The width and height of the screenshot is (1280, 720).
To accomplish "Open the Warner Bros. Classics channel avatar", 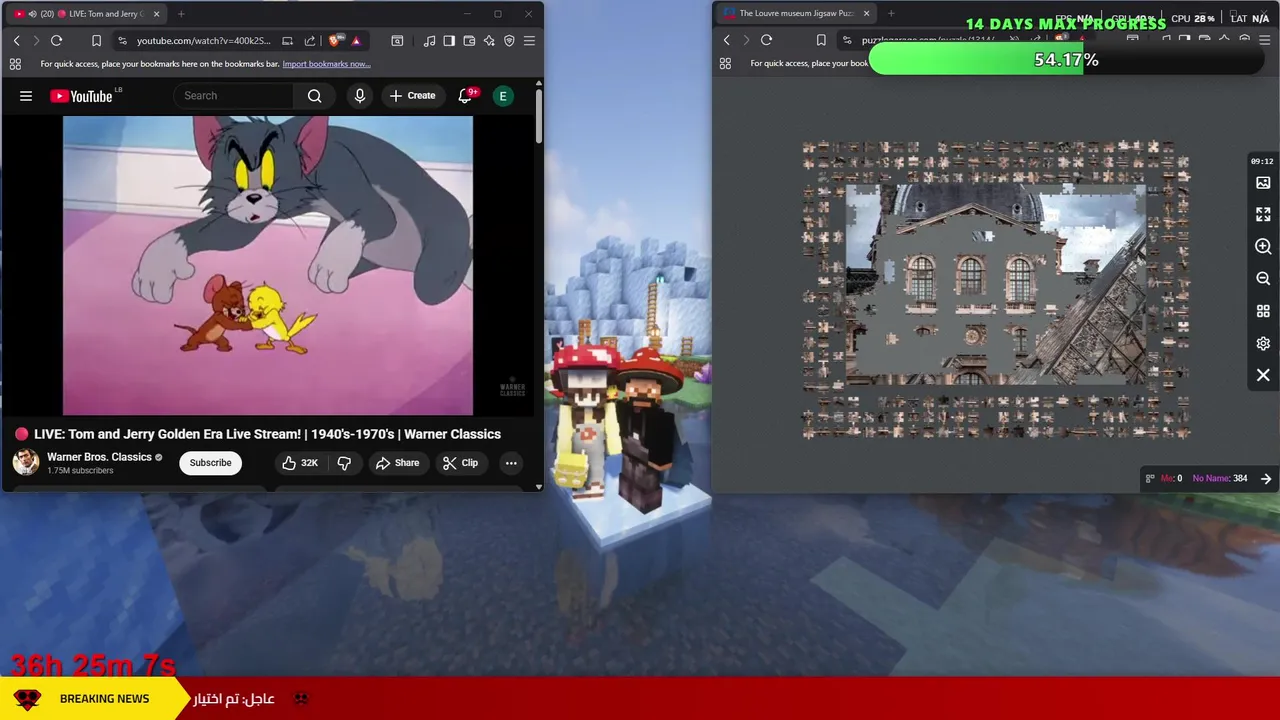I will [25, 462].
